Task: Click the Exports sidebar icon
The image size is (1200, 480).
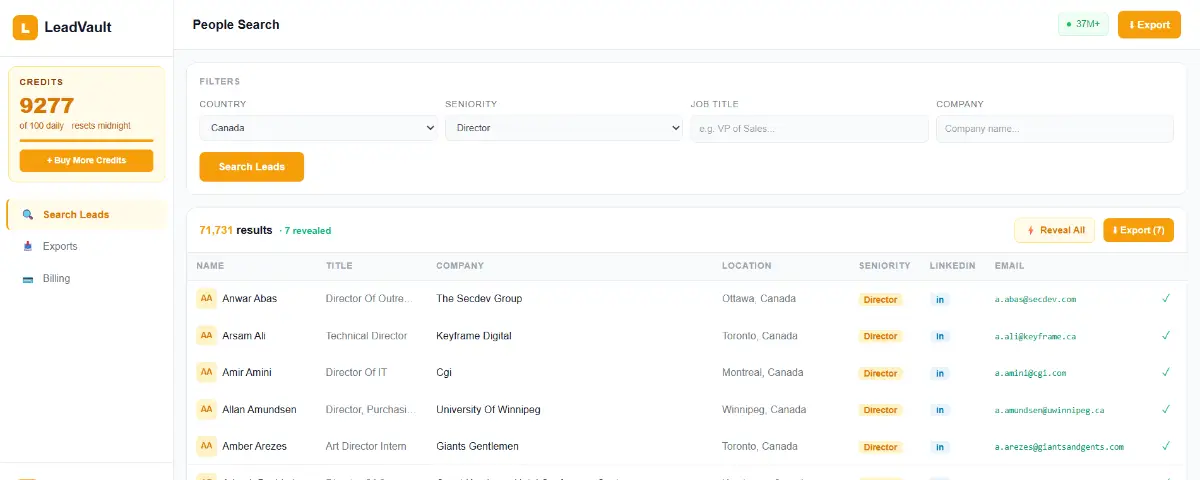Action: (x=28, y=246)
